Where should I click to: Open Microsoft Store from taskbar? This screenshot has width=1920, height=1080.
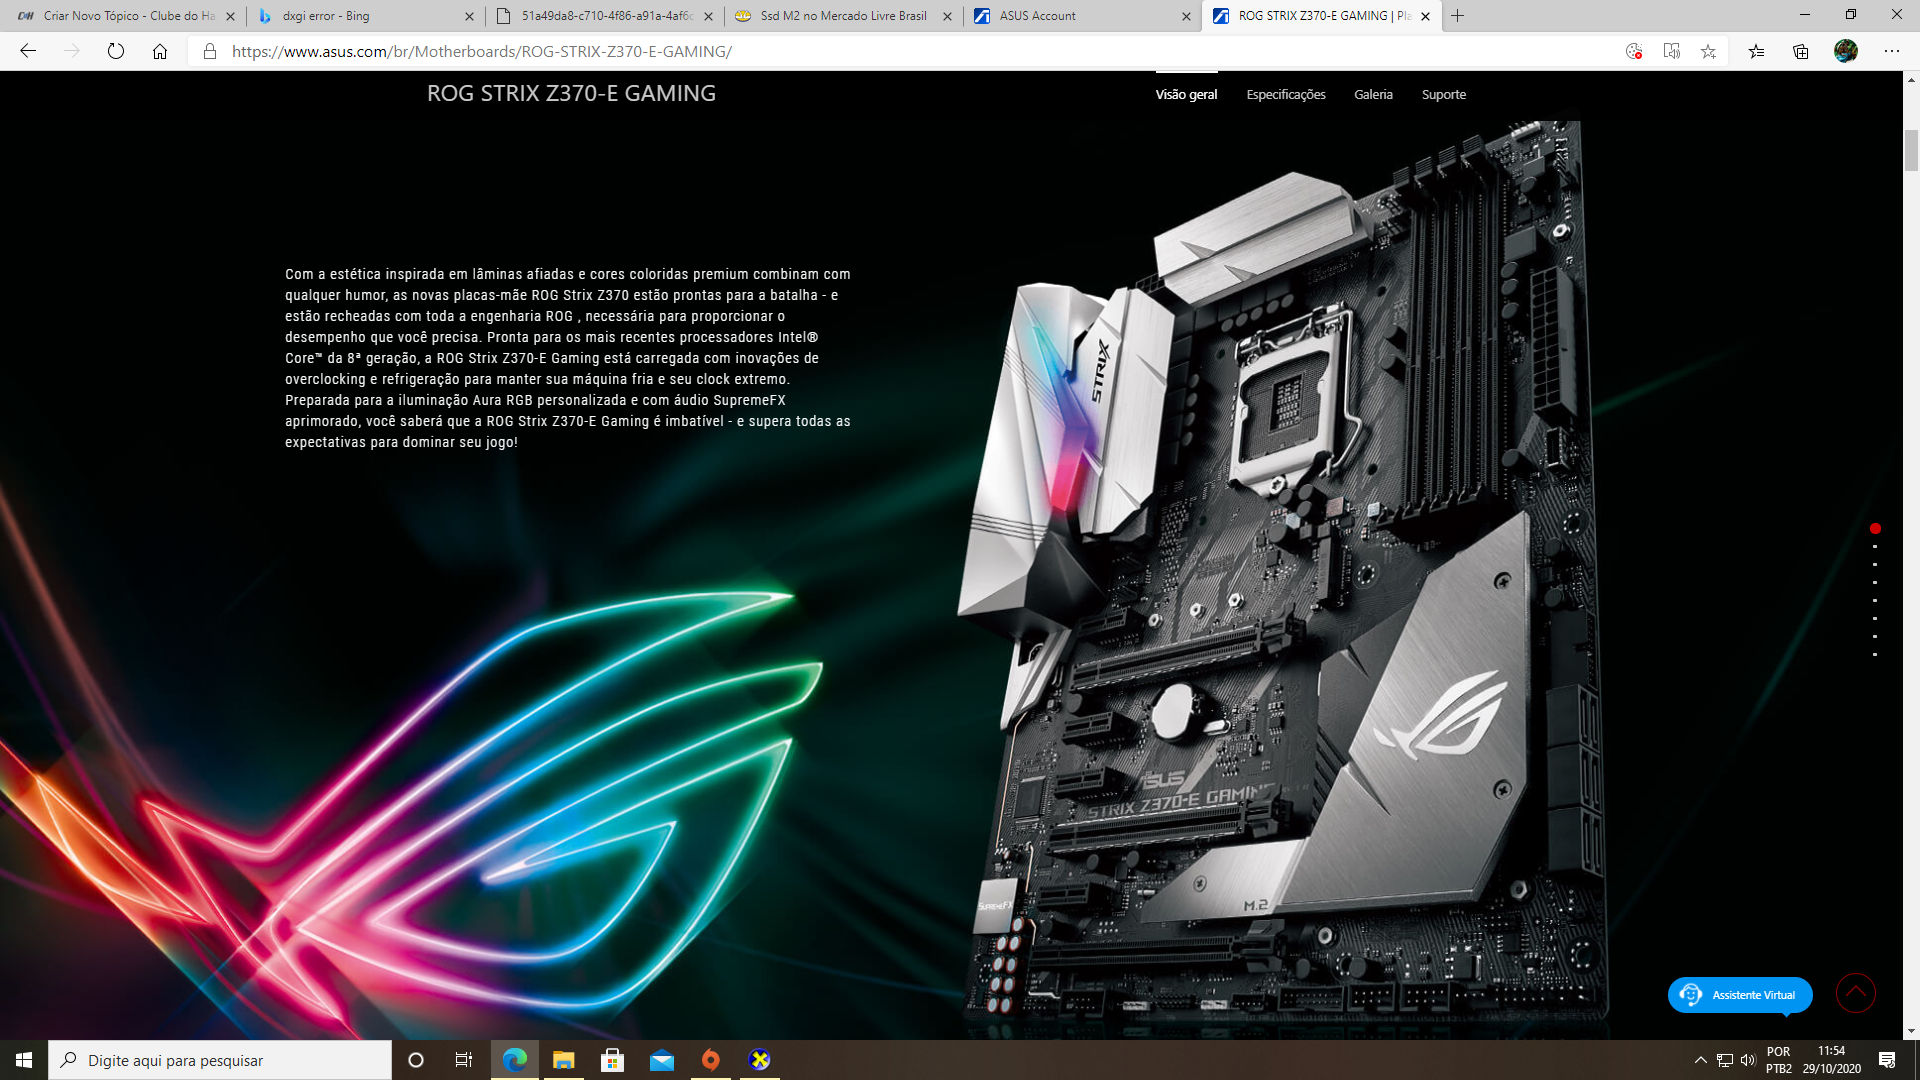click(x=613, y=1060)
